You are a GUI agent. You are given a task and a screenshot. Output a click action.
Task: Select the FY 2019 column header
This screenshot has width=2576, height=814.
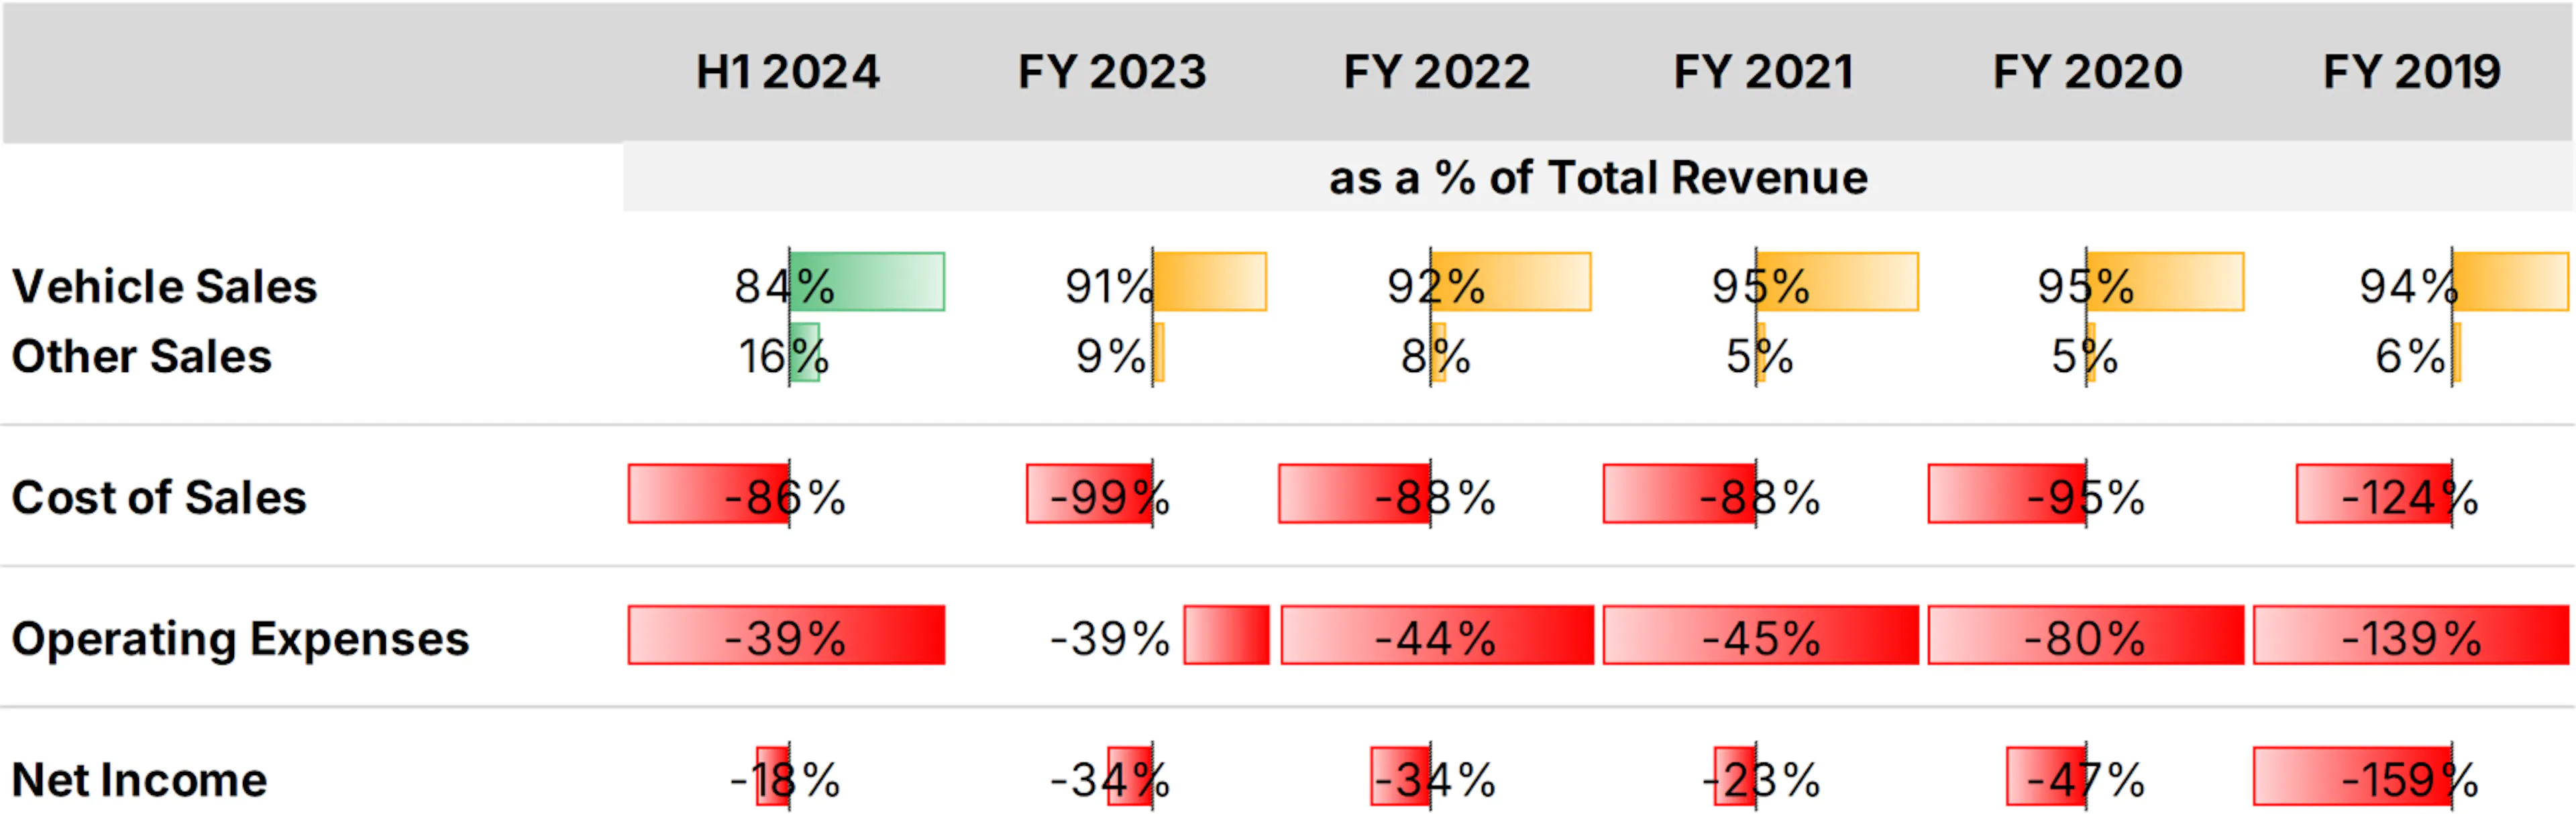[x=2411, y=72]
